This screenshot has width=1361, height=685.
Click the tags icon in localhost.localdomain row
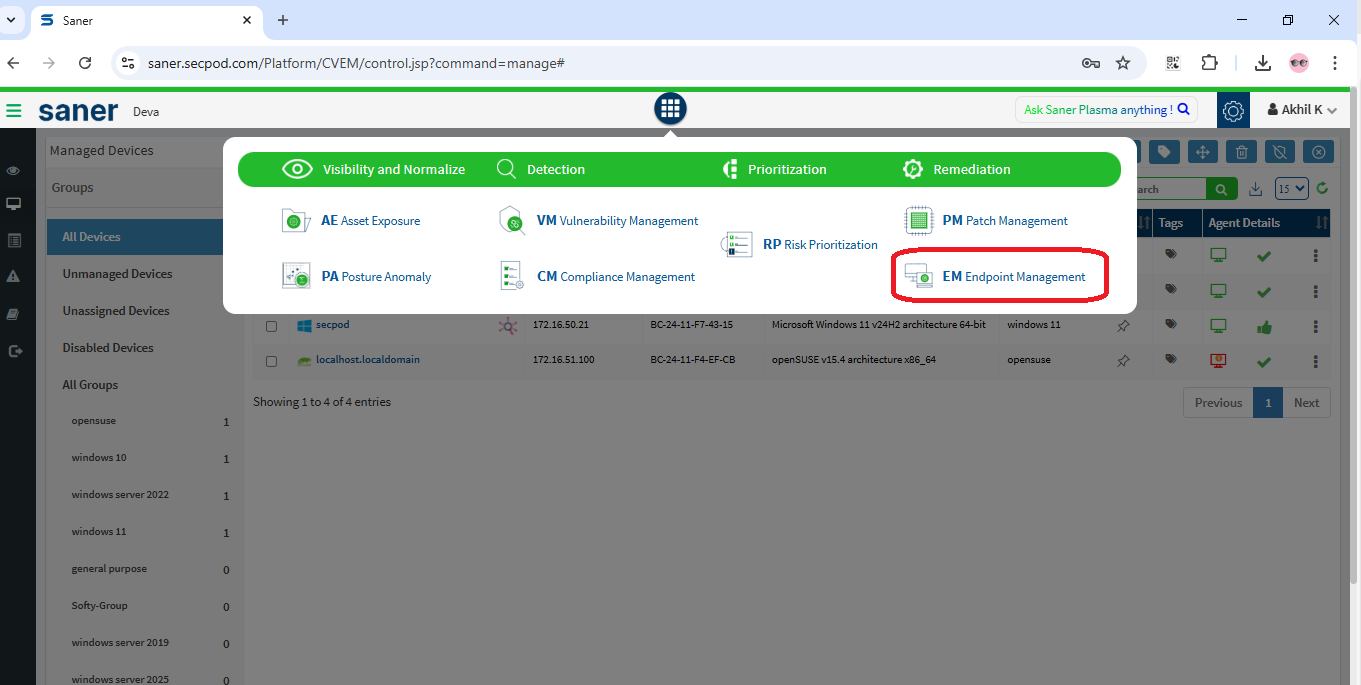1170,360
